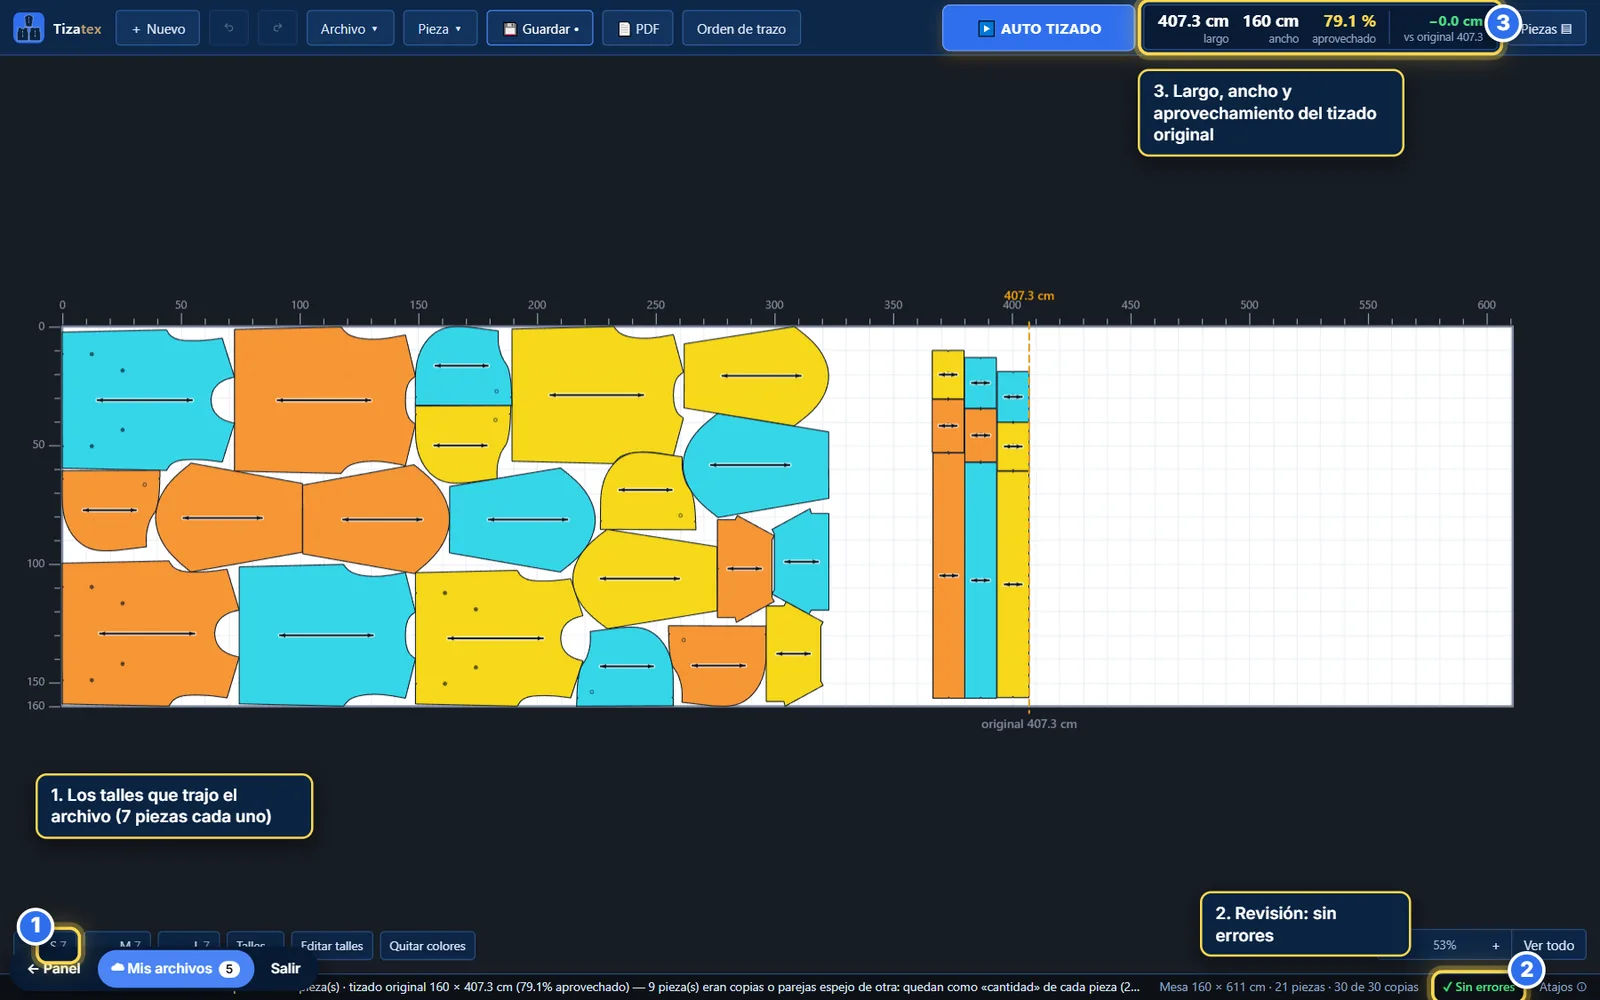Open the Pieza dropdown menu
Screen dimensions: 1600x1000
click(x=440, y=28)
